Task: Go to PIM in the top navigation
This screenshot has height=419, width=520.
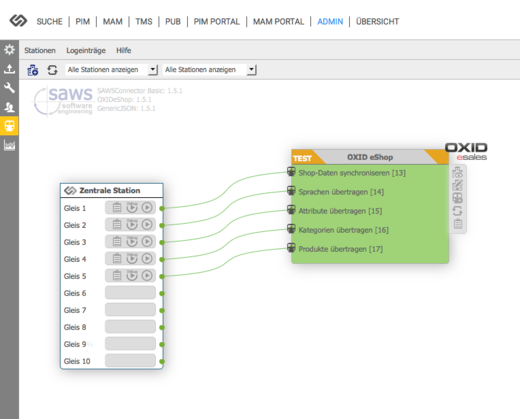Action: click(x=83, y=22)
